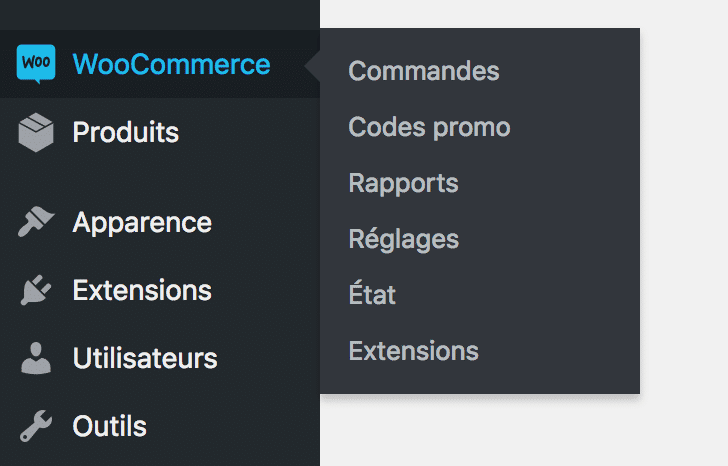
Task: Click the flyout arrow pointer beside WooCommerce
Action: click(x=312, y=66)
